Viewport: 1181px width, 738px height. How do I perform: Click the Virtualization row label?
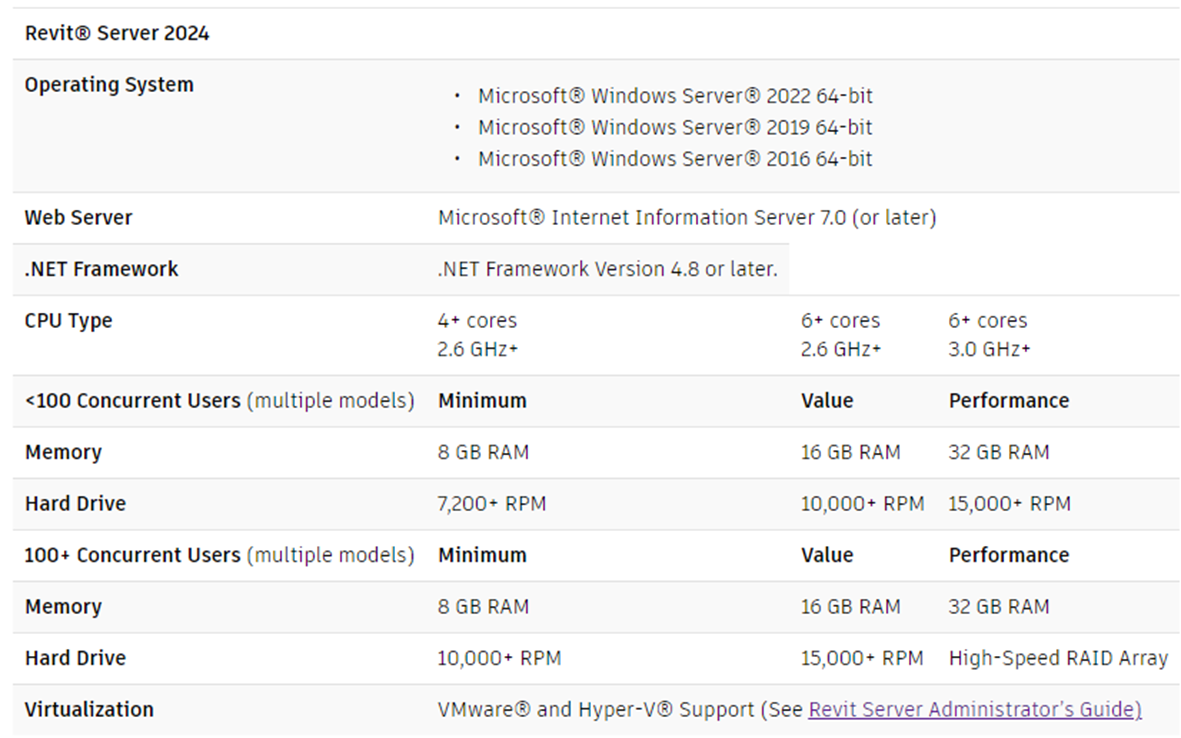point(89,709)
